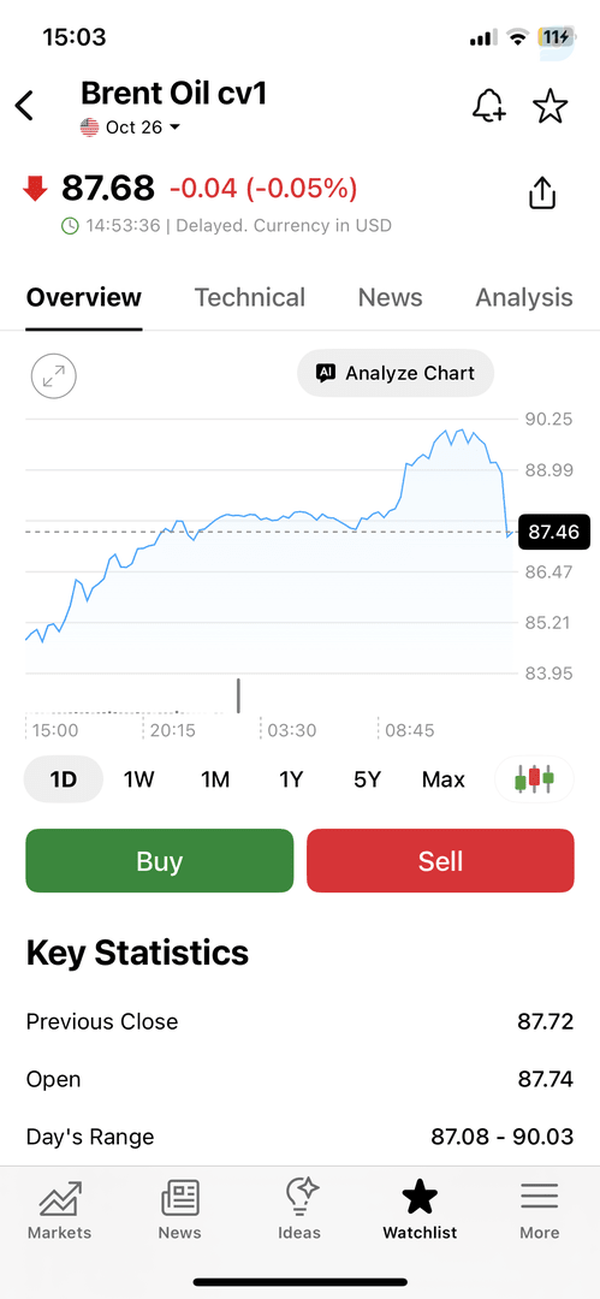Tap the back arrow icon
This screenshot has width=600, height=1299.
coord(25,105)
